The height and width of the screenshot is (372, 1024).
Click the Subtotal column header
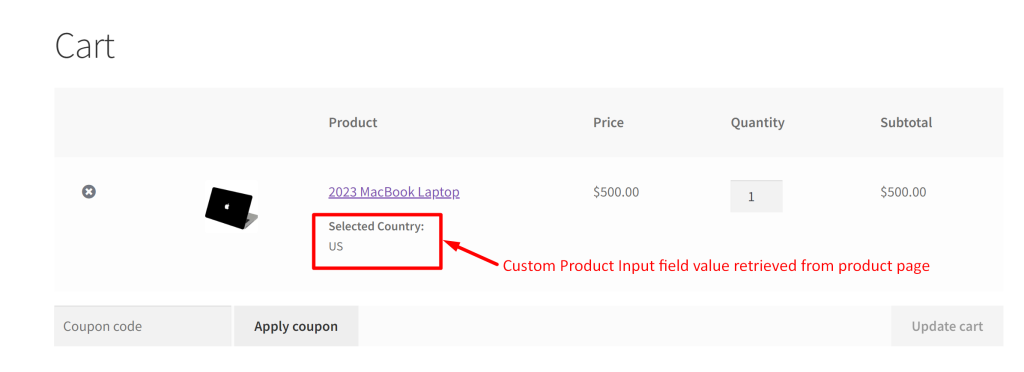coord(906,122)
